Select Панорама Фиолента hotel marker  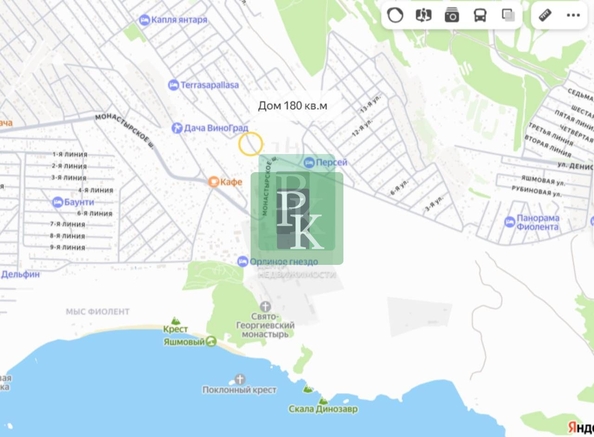click(510, 222)
